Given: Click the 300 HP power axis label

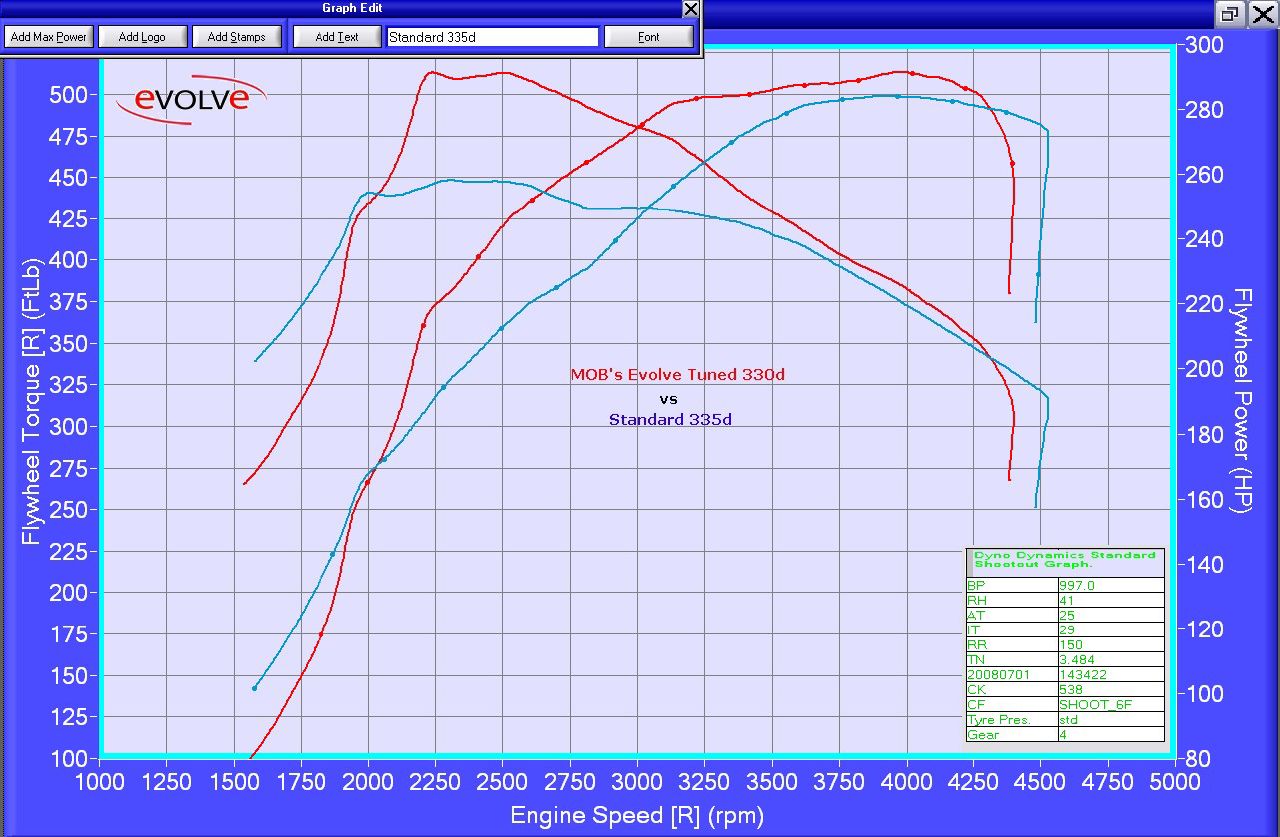Looking at the screenshot, I should 1204,44.
